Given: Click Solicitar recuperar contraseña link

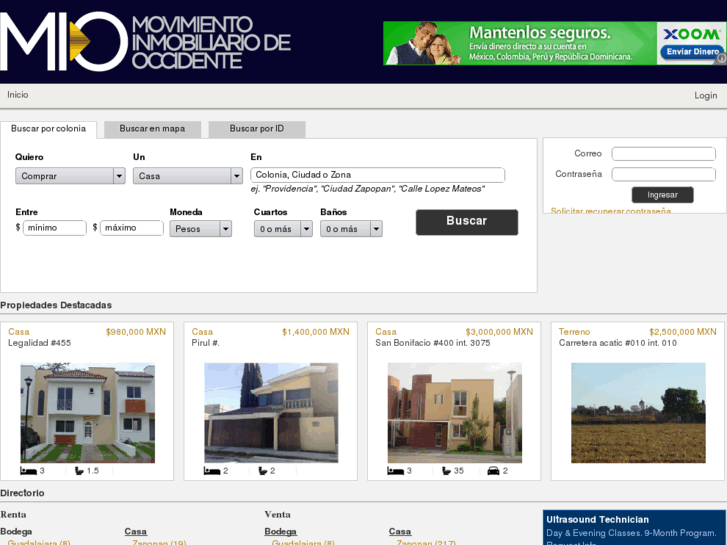Looking at the screenshot, I should (611, 211).
